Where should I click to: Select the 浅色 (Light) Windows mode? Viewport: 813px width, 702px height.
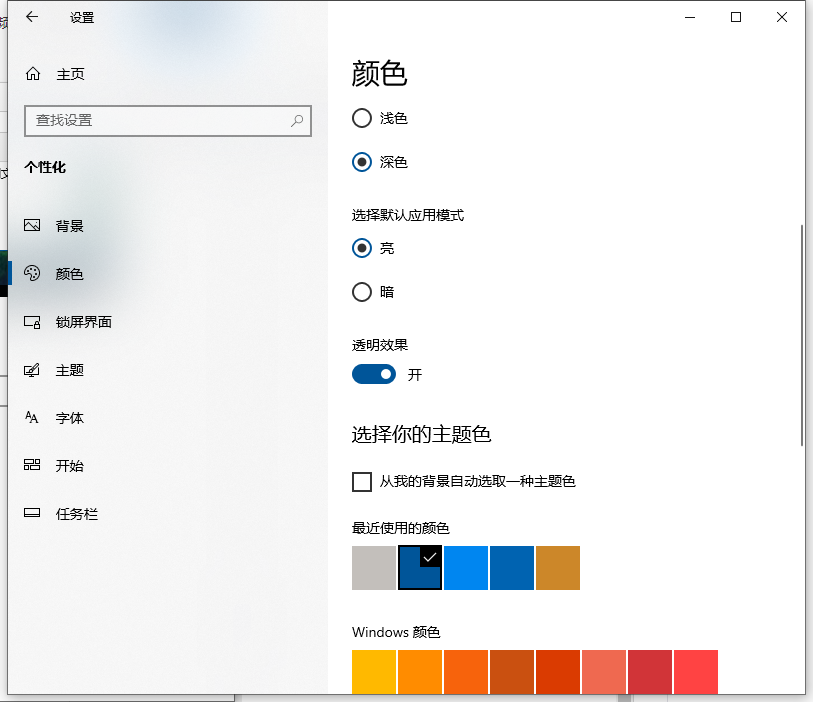(361, 118)
